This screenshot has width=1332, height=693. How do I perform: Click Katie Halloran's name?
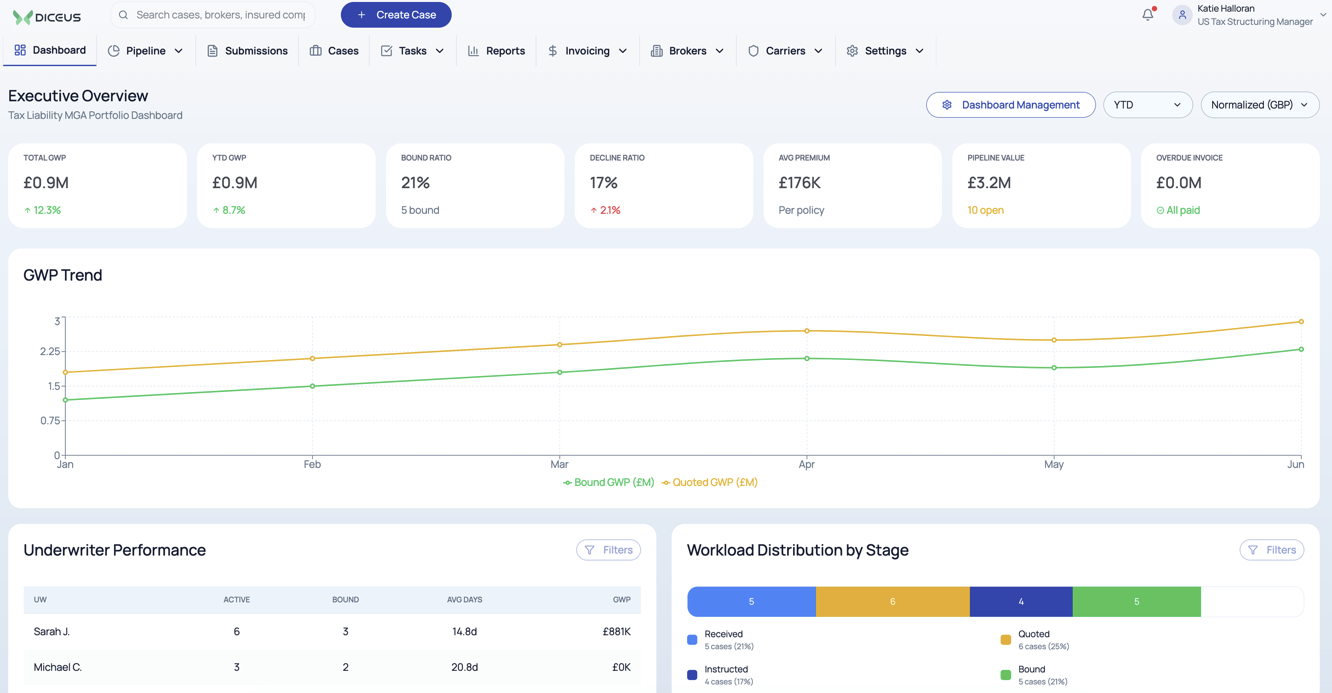1226,8
